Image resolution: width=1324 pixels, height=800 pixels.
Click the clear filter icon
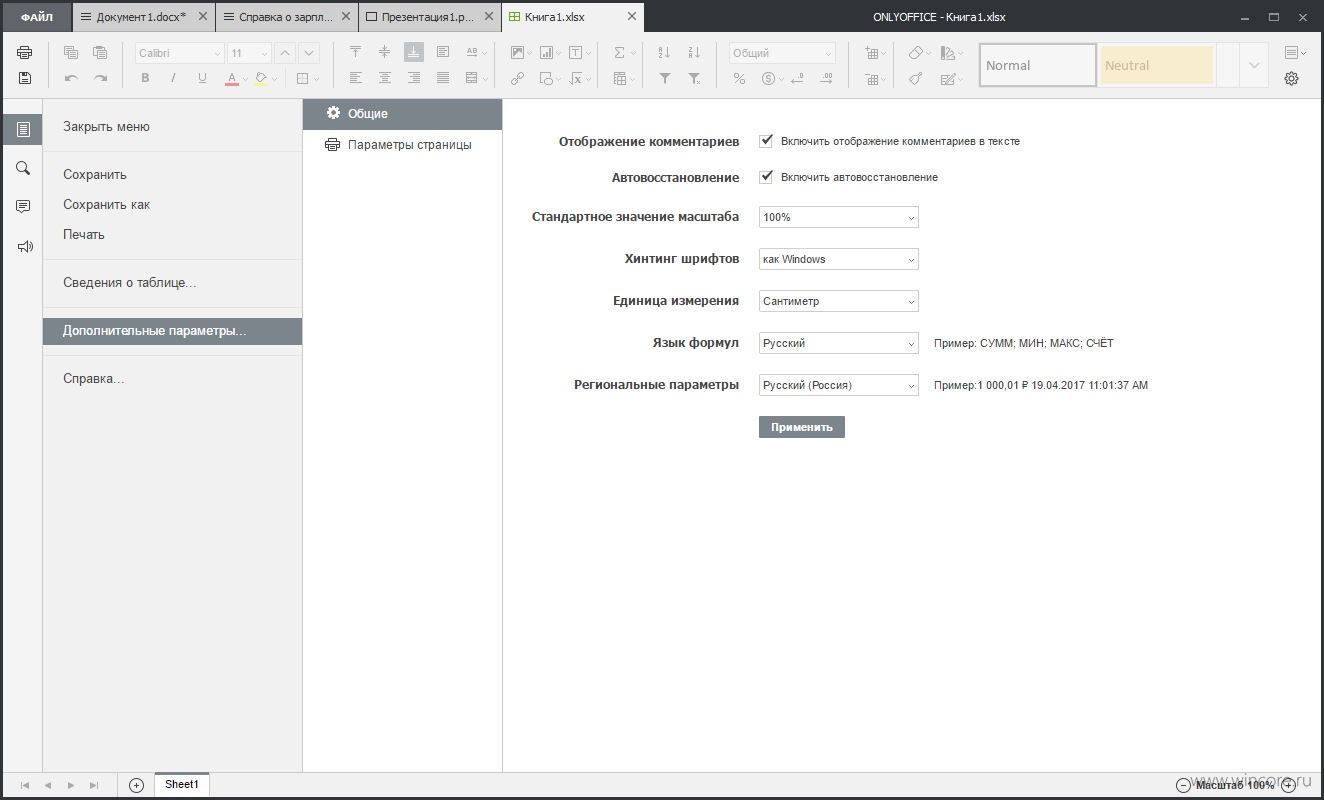(x=694, y=78)
